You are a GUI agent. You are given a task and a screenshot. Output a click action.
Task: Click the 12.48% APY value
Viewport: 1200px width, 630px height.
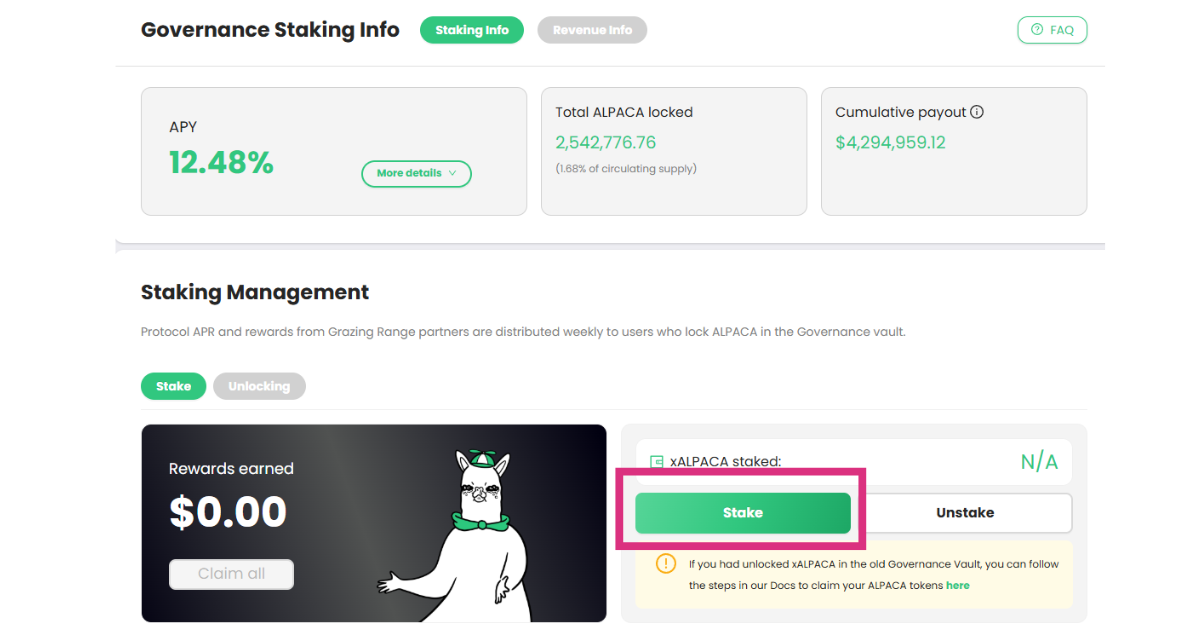(x=221, y=162)
